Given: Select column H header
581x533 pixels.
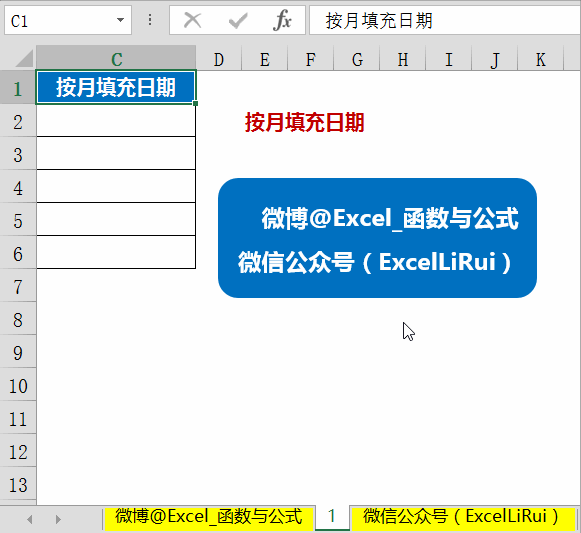Looking at the screenshot, I should click(x=403, y=59).
